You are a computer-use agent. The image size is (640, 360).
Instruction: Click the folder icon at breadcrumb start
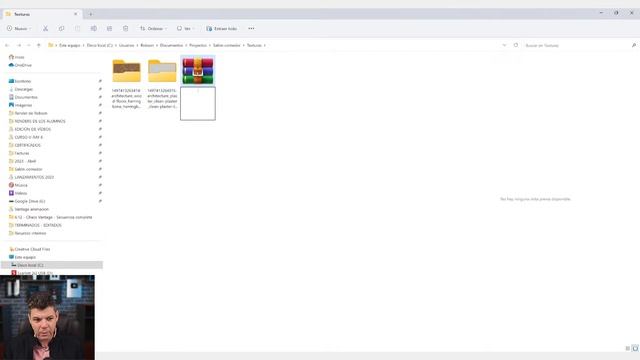click(51, 45)
